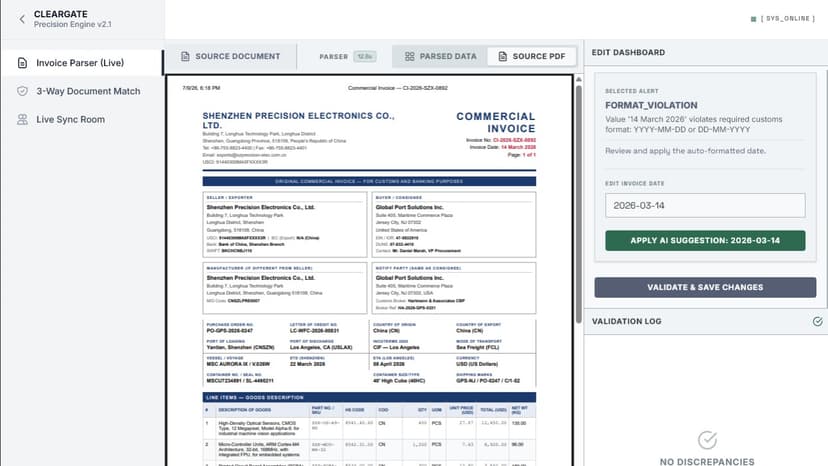Click the parser time badge 12.8s
Image resolution: width=828 pixels, height=466 pixels.
coord(364,57)
